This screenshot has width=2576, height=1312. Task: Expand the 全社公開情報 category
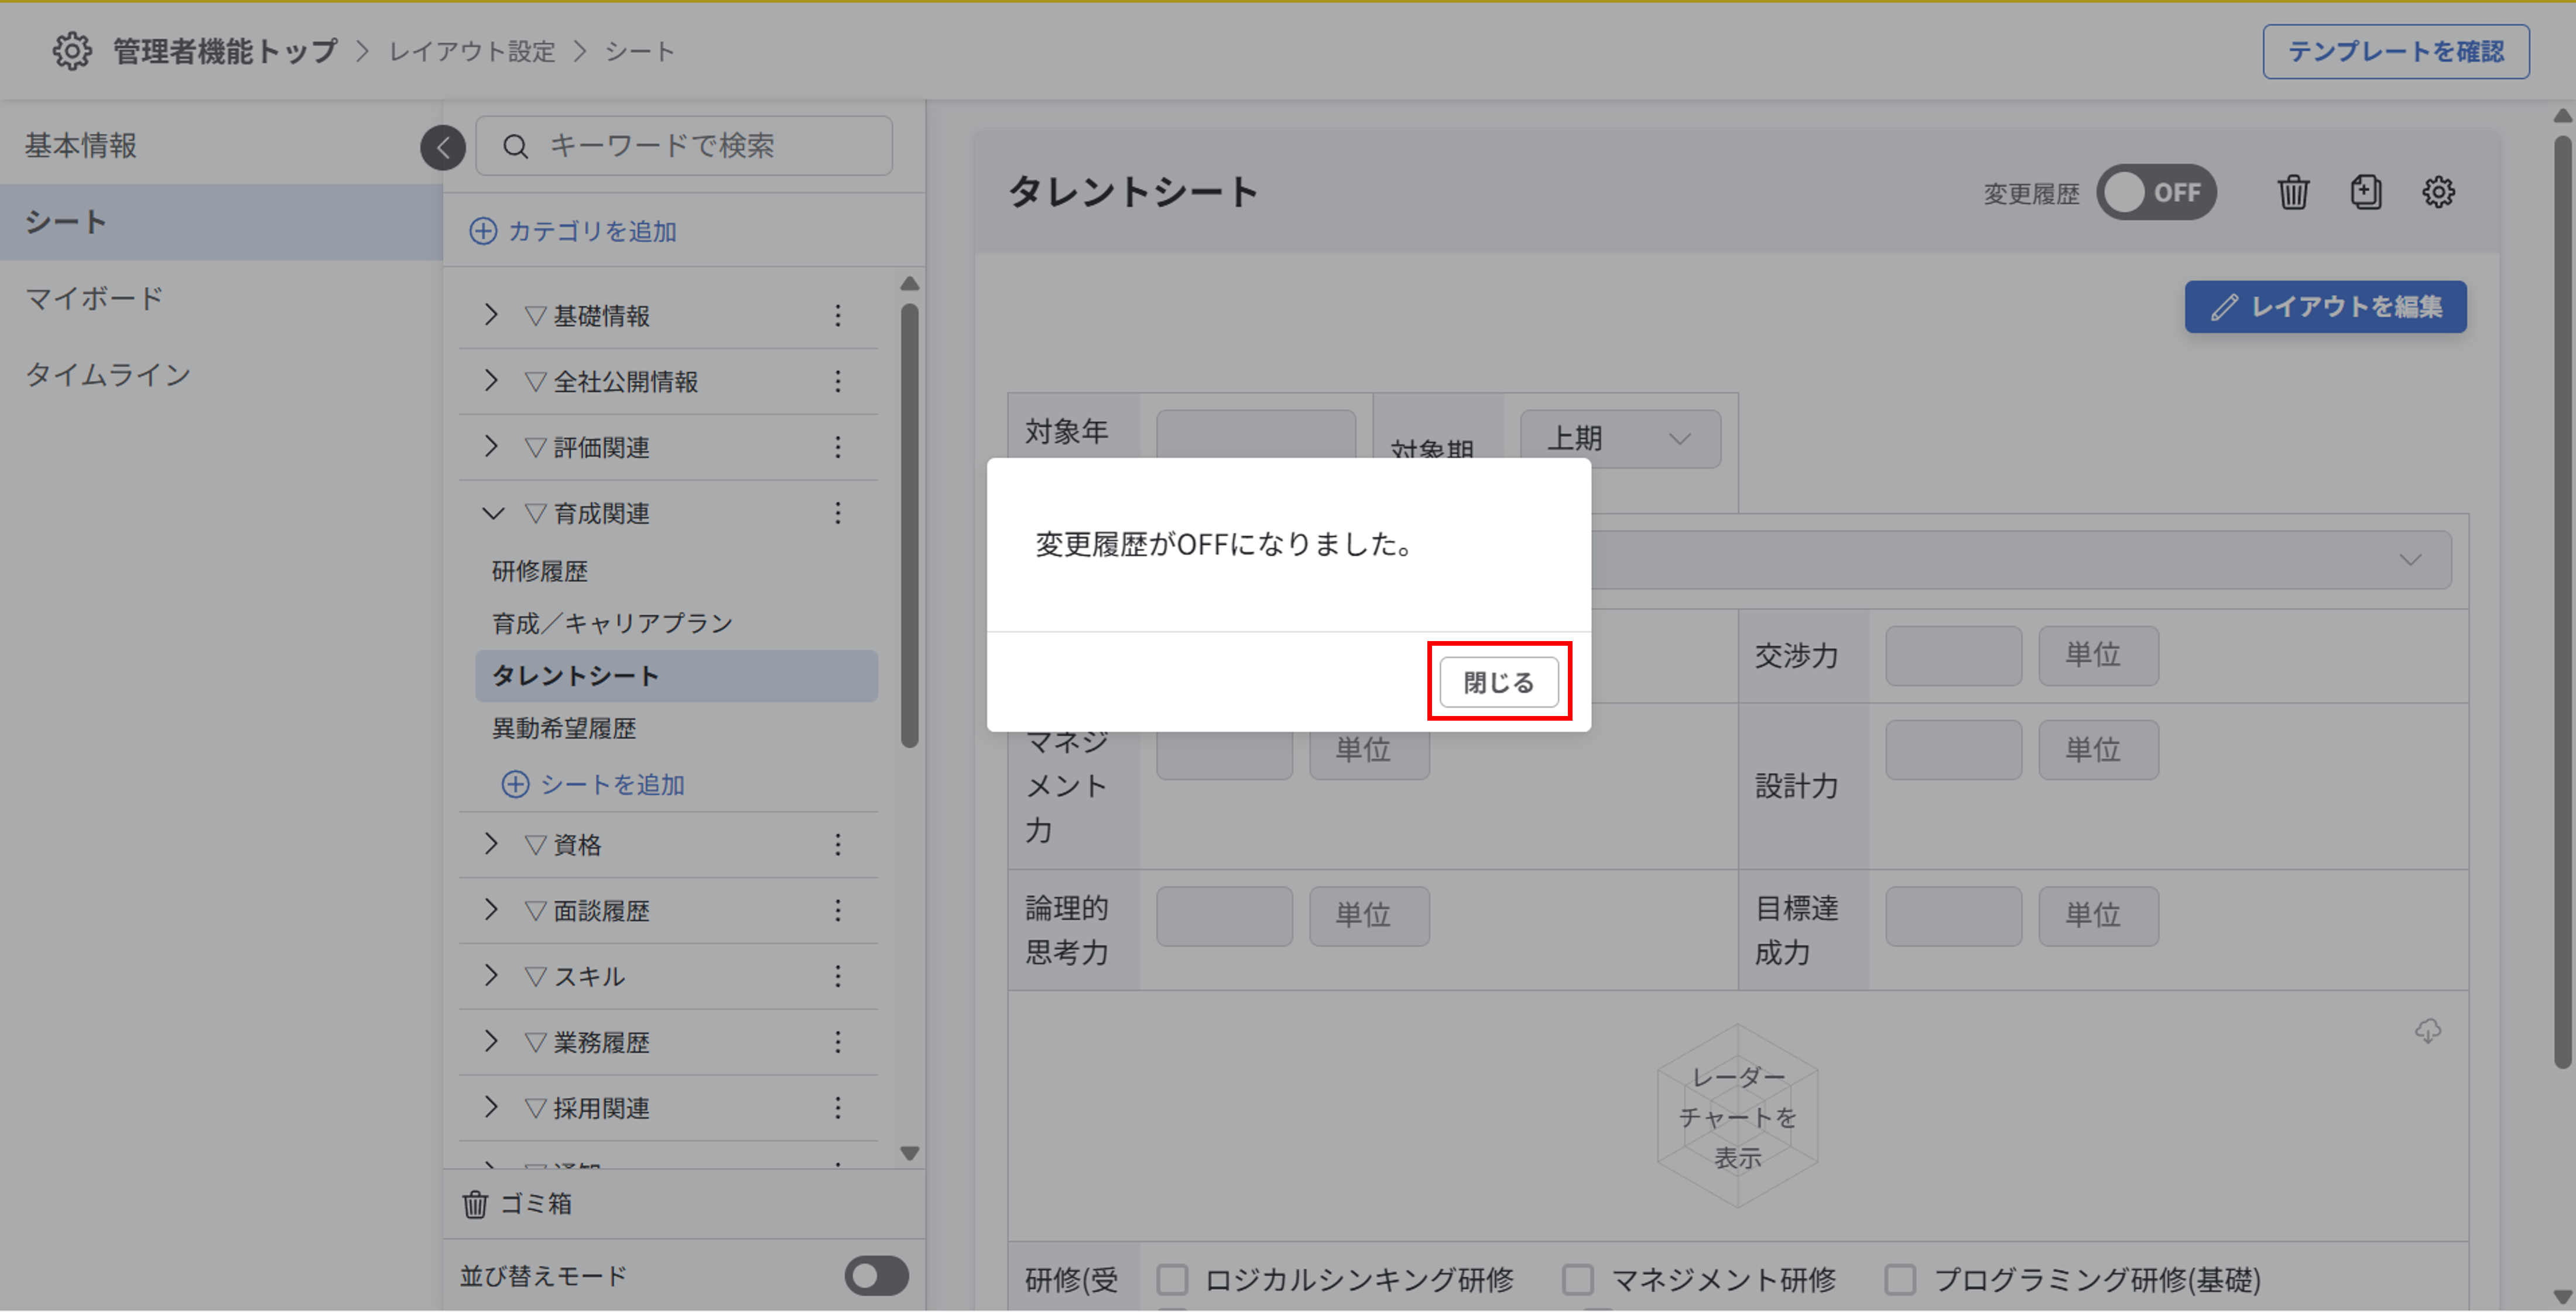click(x=491, y=381)
